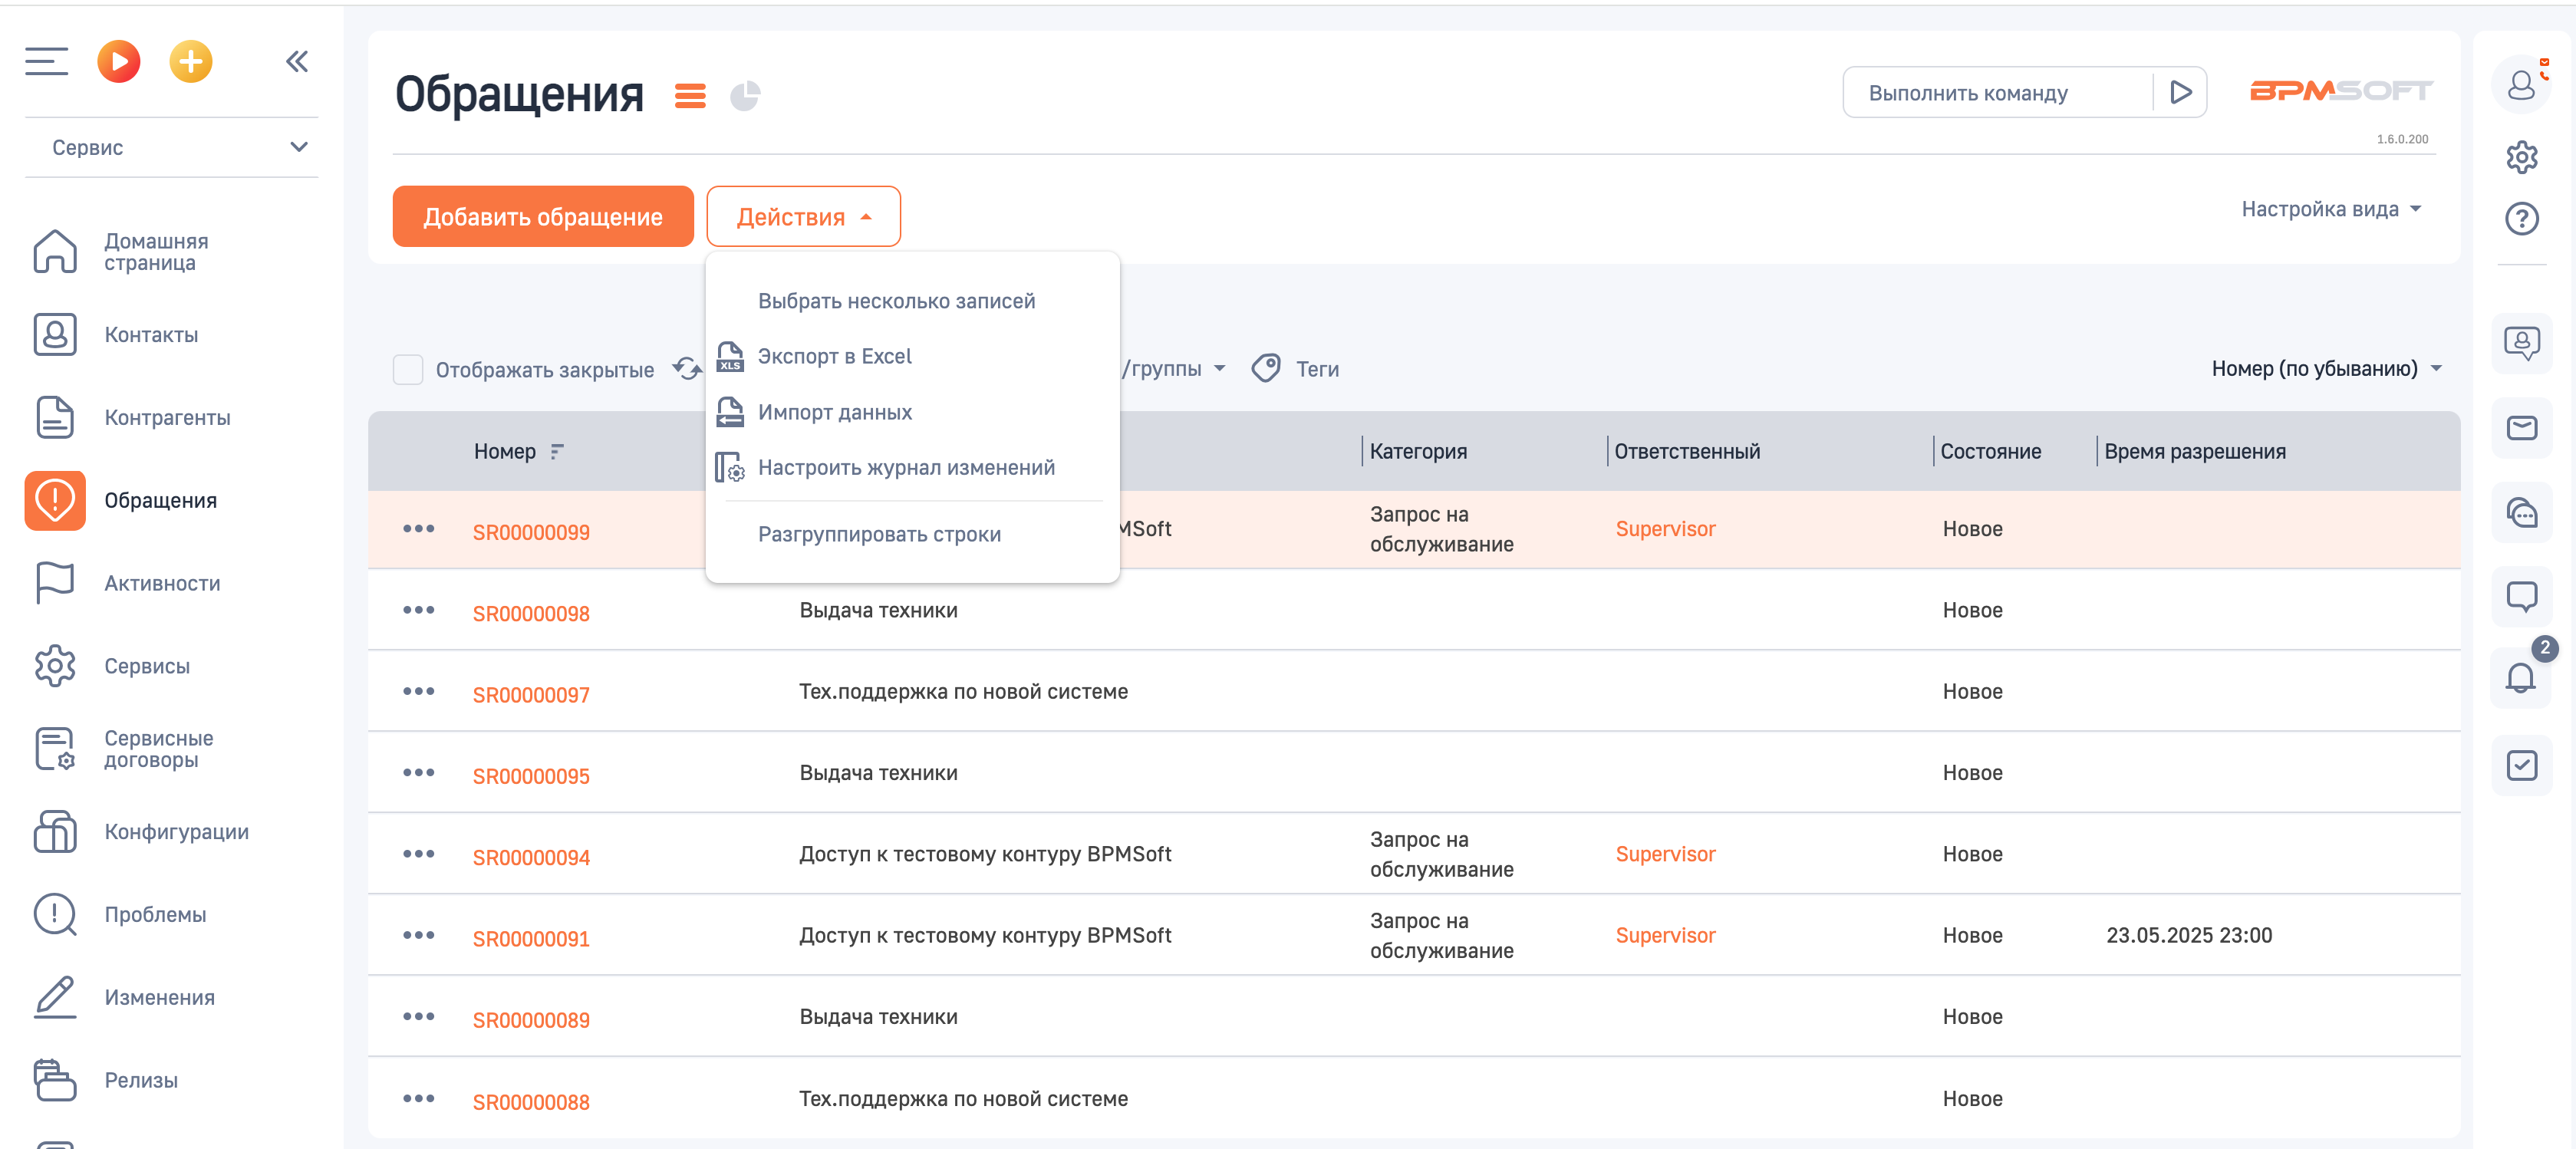The image size is (2576, 1149).
Task: Open the Настройка вида dropdown
Action: click(x=2330, y=209)
